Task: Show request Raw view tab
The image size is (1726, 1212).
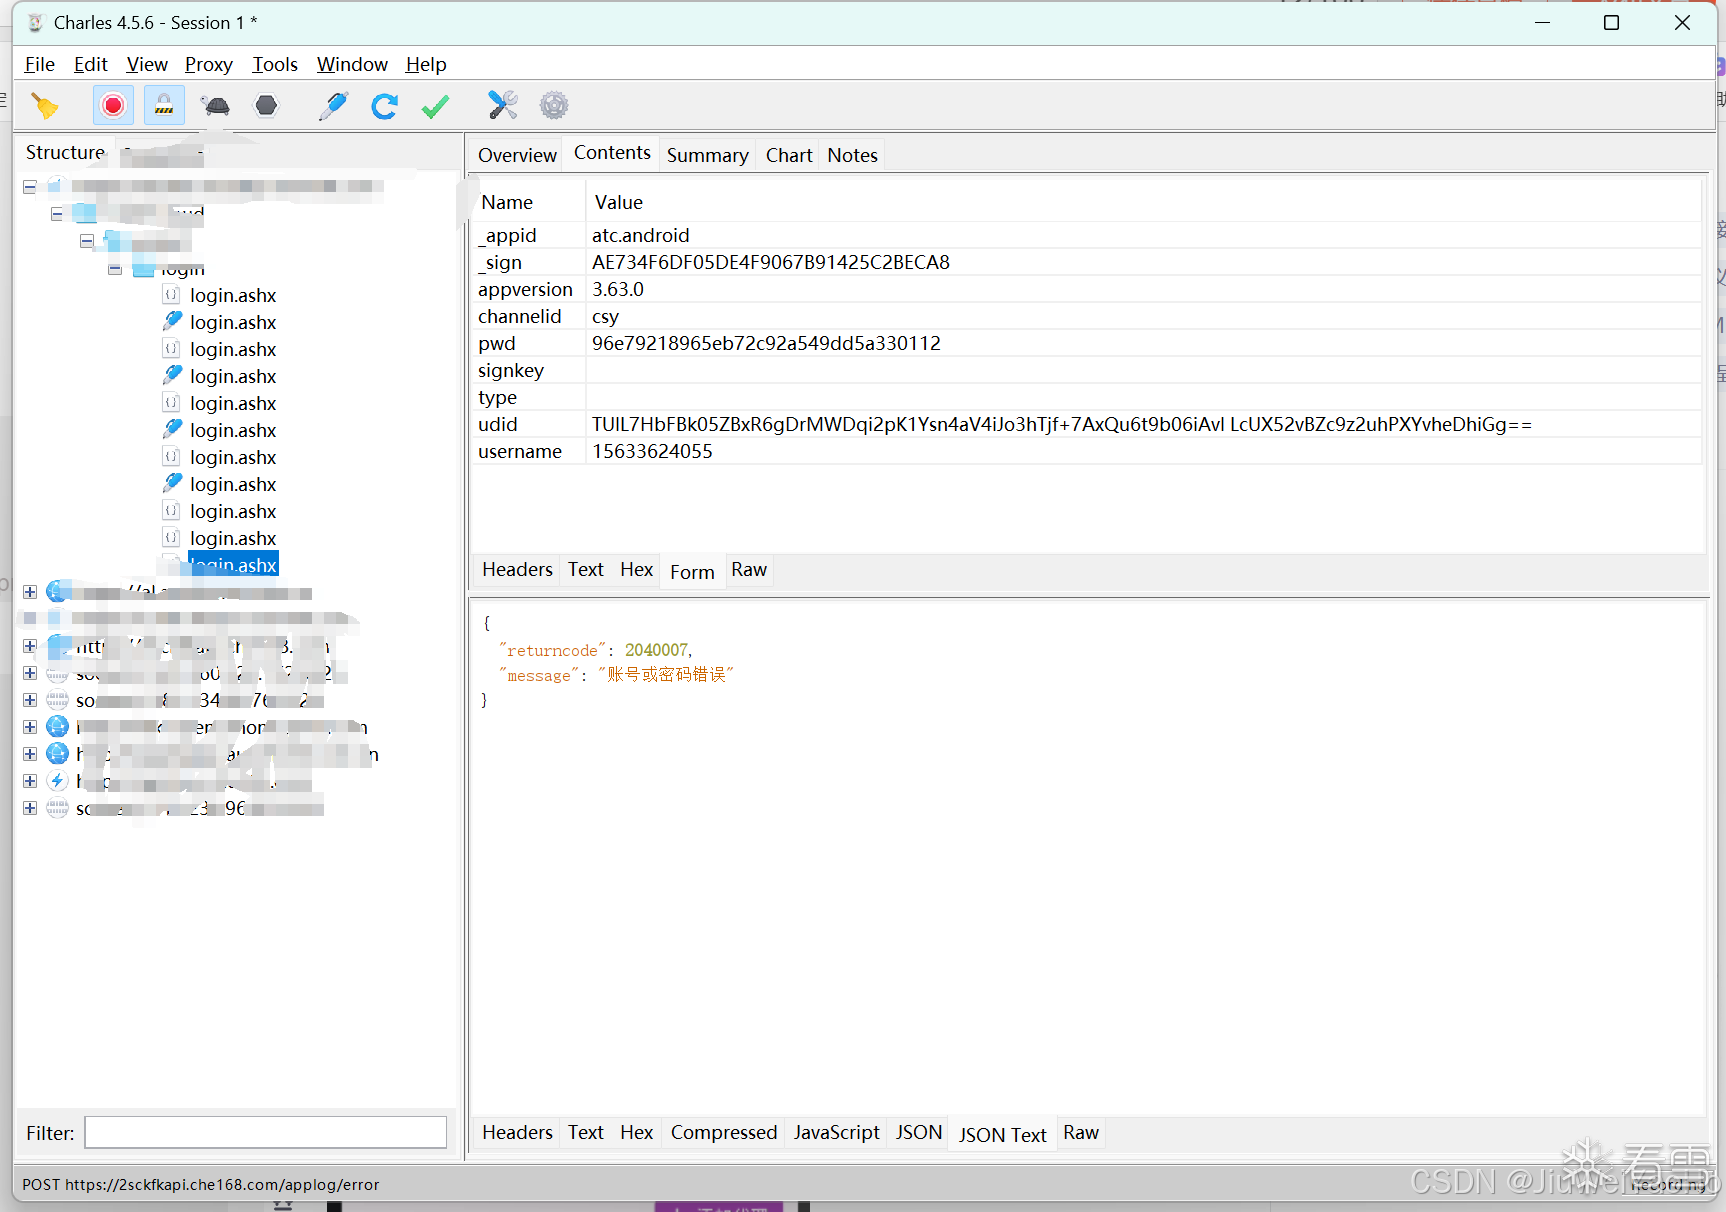Action: [x=749, y=570]
